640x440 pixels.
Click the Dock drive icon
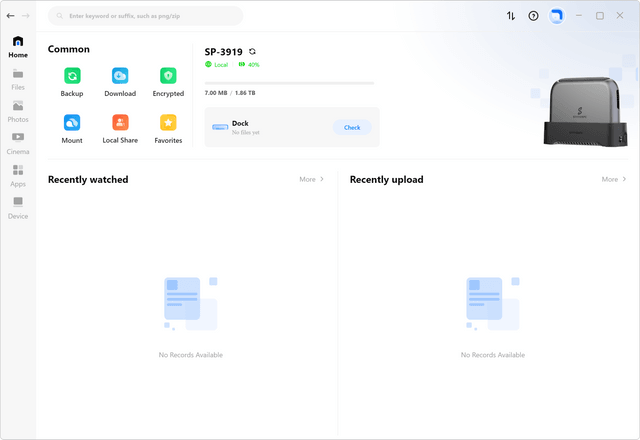coord(220,127)
